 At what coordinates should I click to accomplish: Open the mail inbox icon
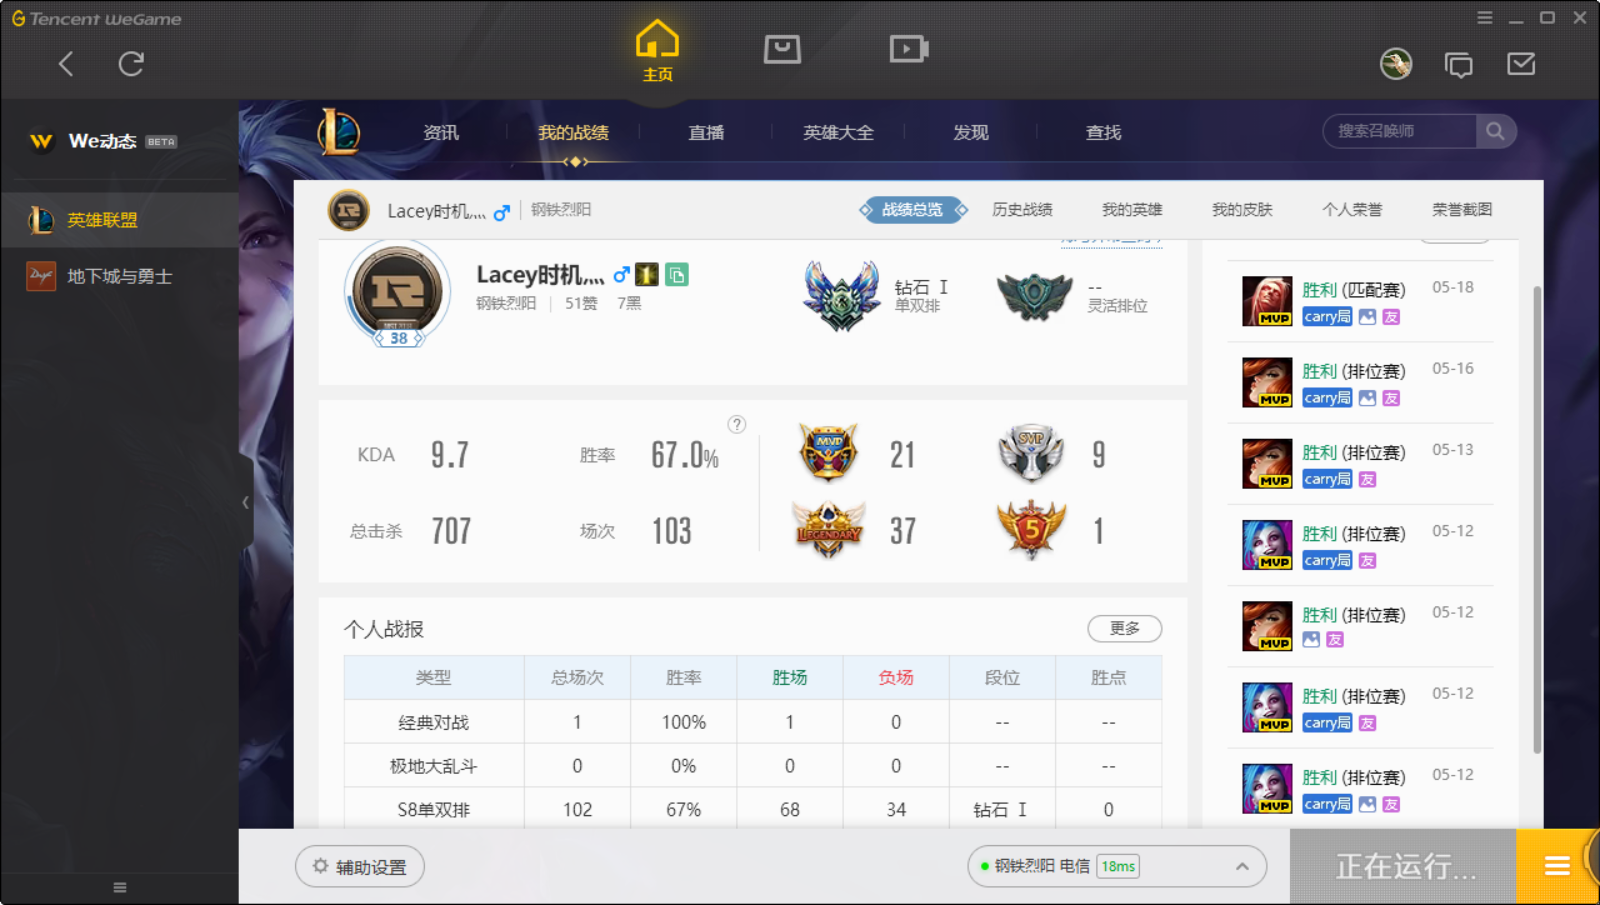(1521, 64)
